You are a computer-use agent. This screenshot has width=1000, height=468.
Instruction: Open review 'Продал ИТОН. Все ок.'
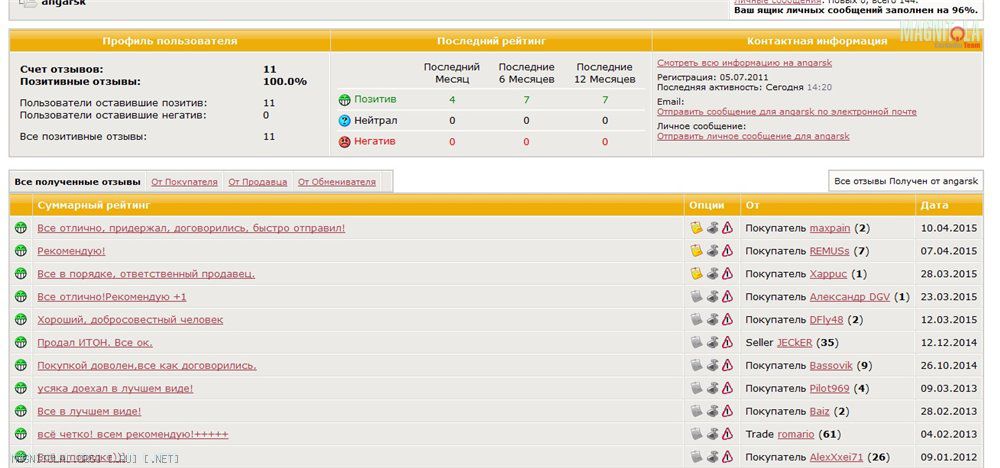(x=94, y=343)
